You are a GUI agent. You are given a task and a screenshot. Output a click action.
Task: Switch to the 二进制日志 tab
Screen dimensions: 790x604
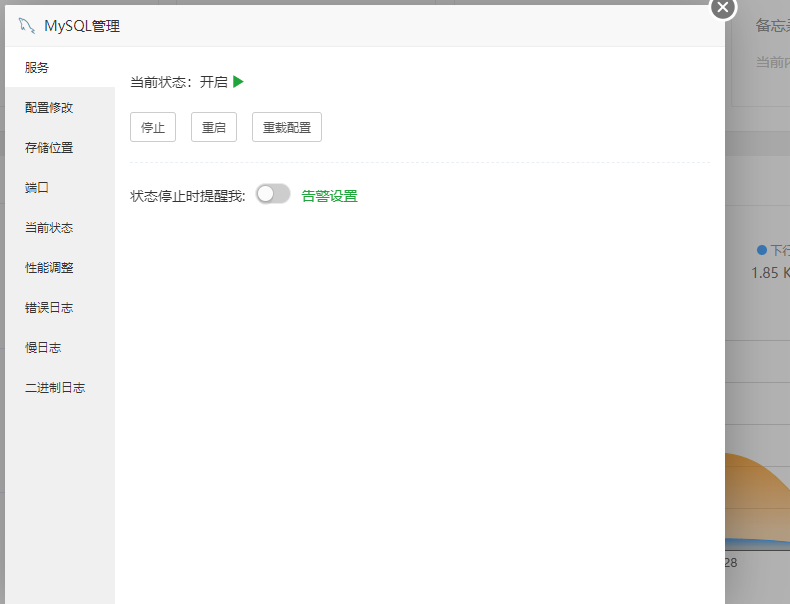pyautogui.click(x=60, y=387)
